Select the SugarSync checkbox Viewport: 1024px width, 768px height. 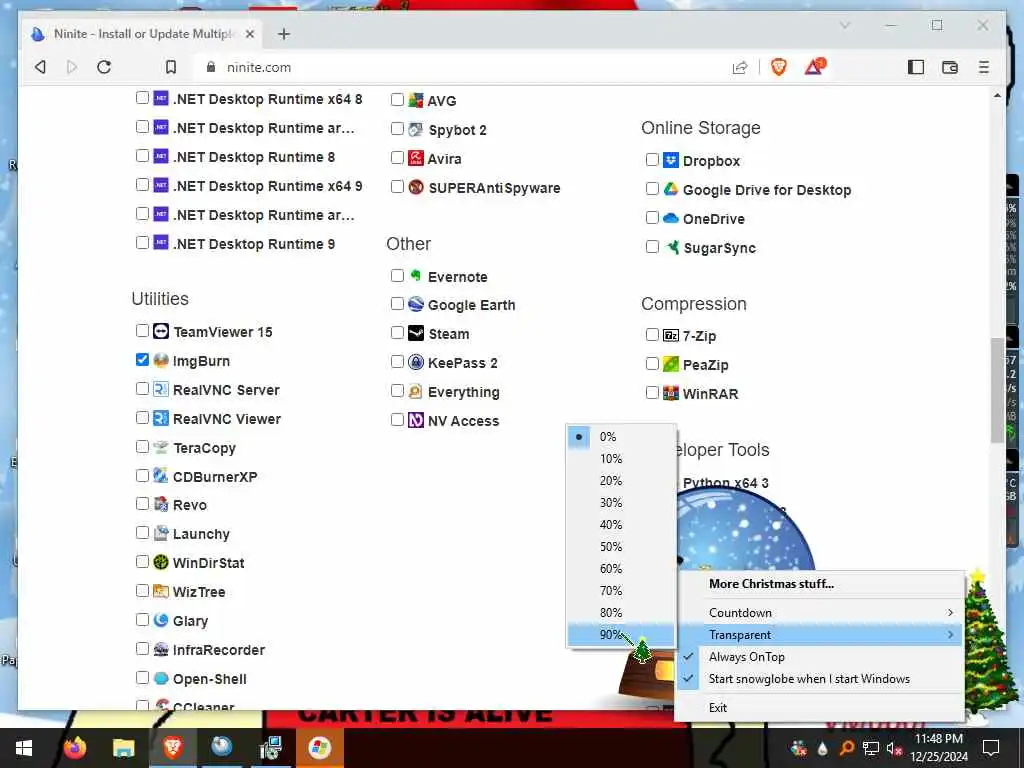[x=652, y=247]
